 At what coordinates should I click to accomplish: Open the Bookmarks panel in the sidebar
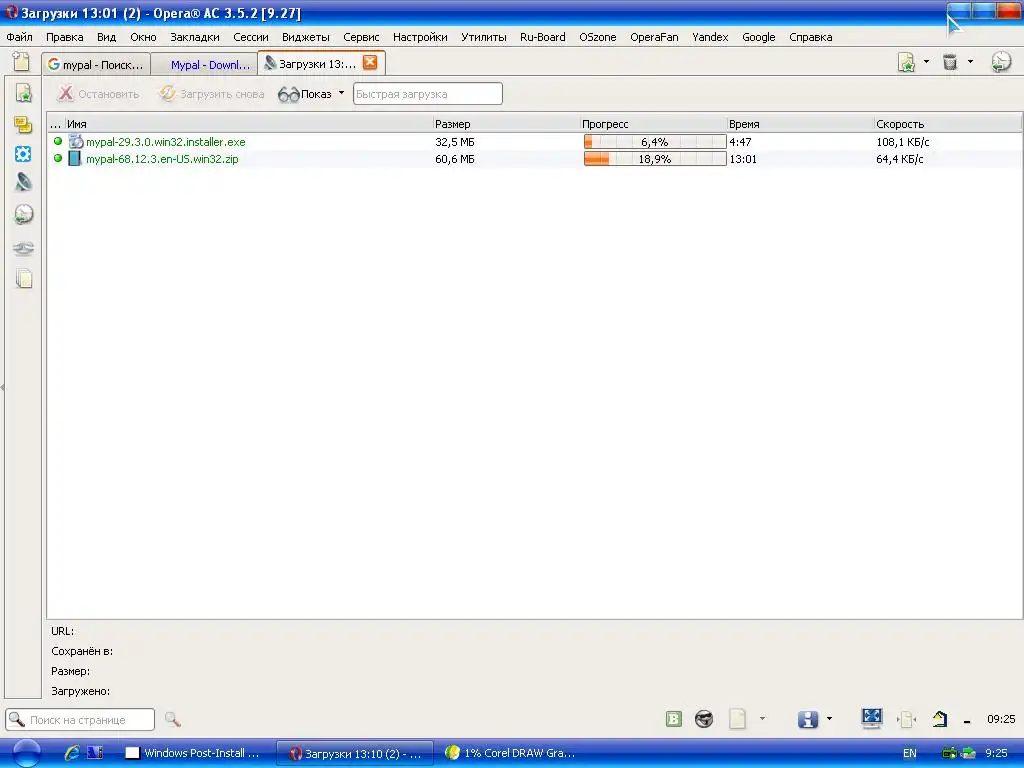[24, 93]
